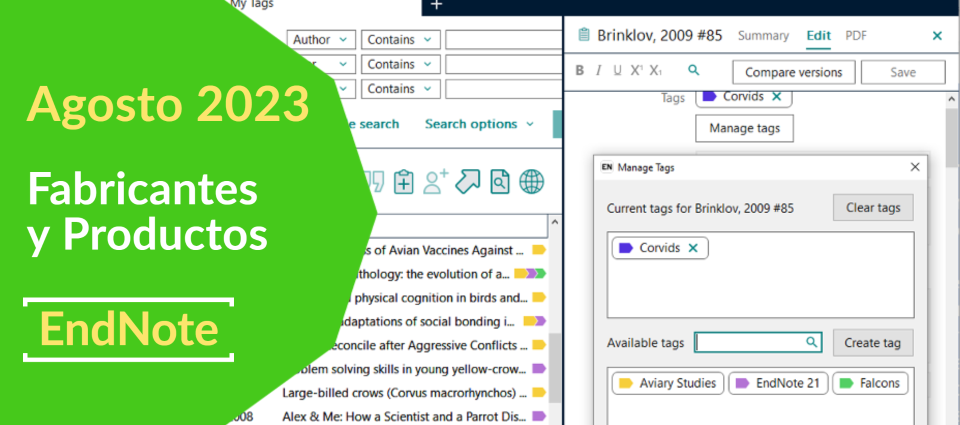Switch to the Edit tab
Image resolution: width=960 pixels, height=425 pixels.
tap(818, 36)
